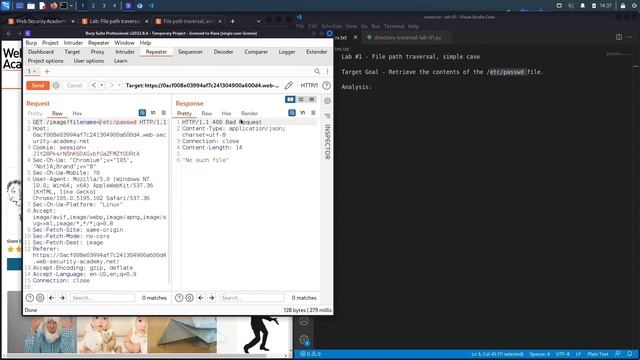Open VS Code Accounts icon
Viewport: 640px width, 360px height.
coord(304,321)
